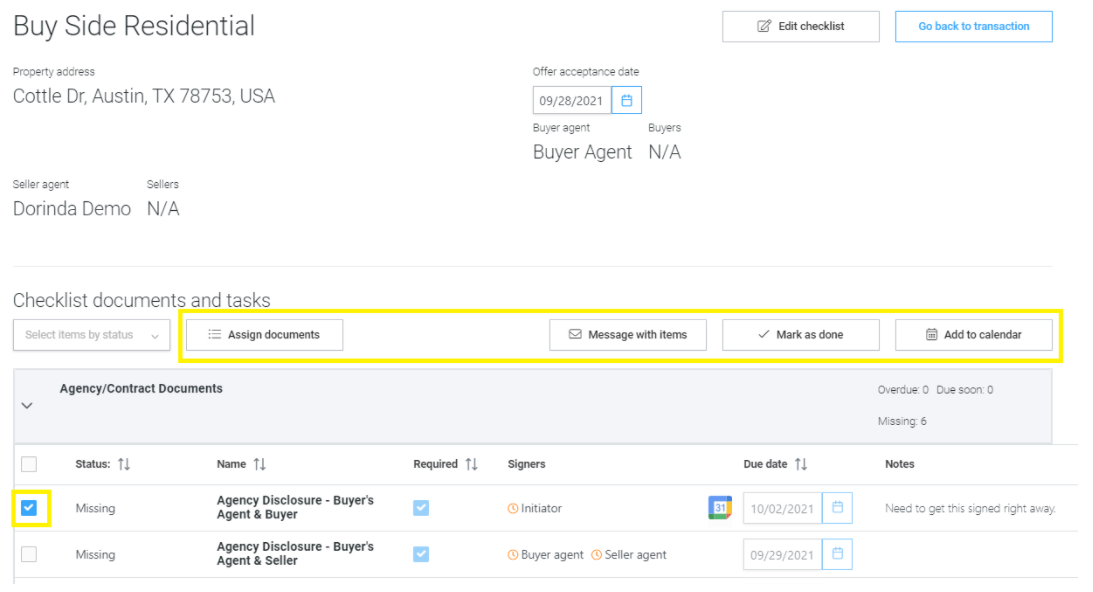Sort by Status column arrows
Image resolution: width=1093 pixels, height=592 pixels.
(124, 464)
